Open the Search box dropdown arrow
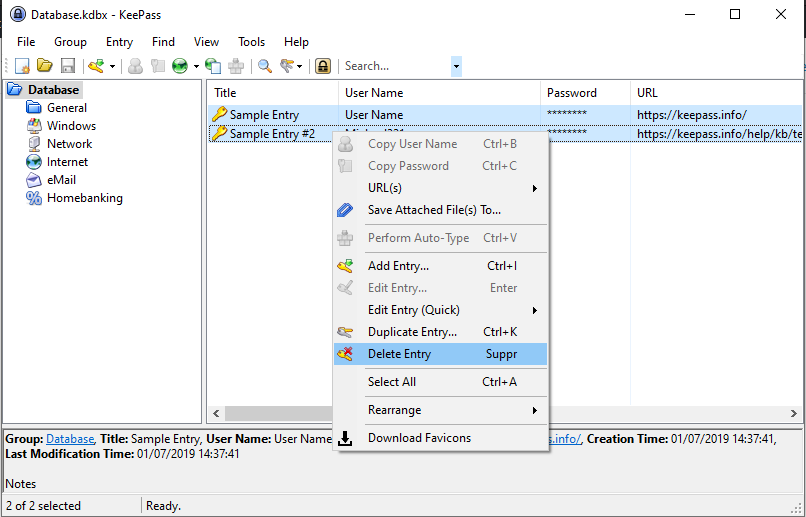This screenshot has height=517, width=806. [456, 66]
